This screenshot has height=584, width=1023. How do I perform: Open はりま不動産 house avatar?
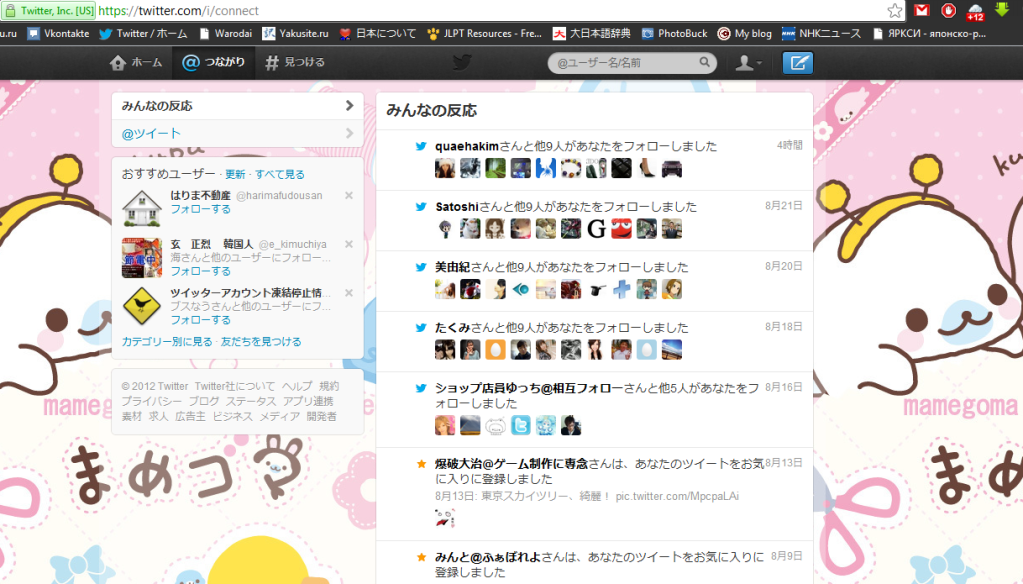point(142,208)
